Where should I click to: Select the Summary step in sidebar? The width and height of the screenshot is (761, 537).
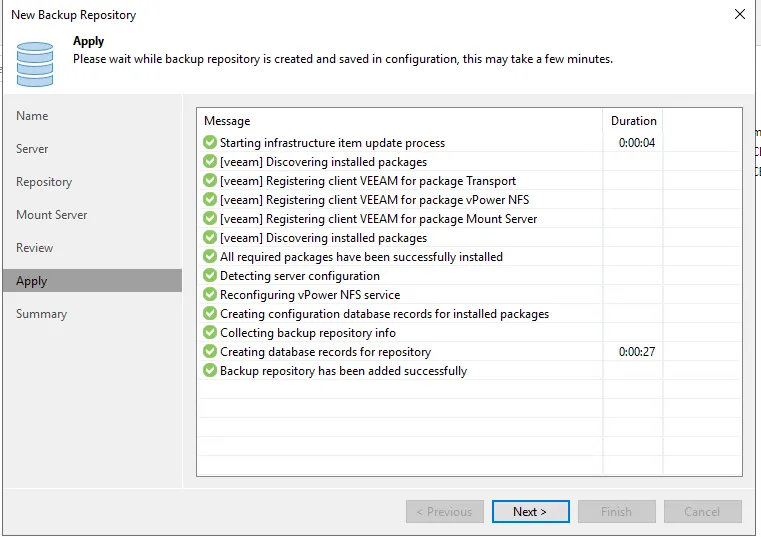point(41,314)
